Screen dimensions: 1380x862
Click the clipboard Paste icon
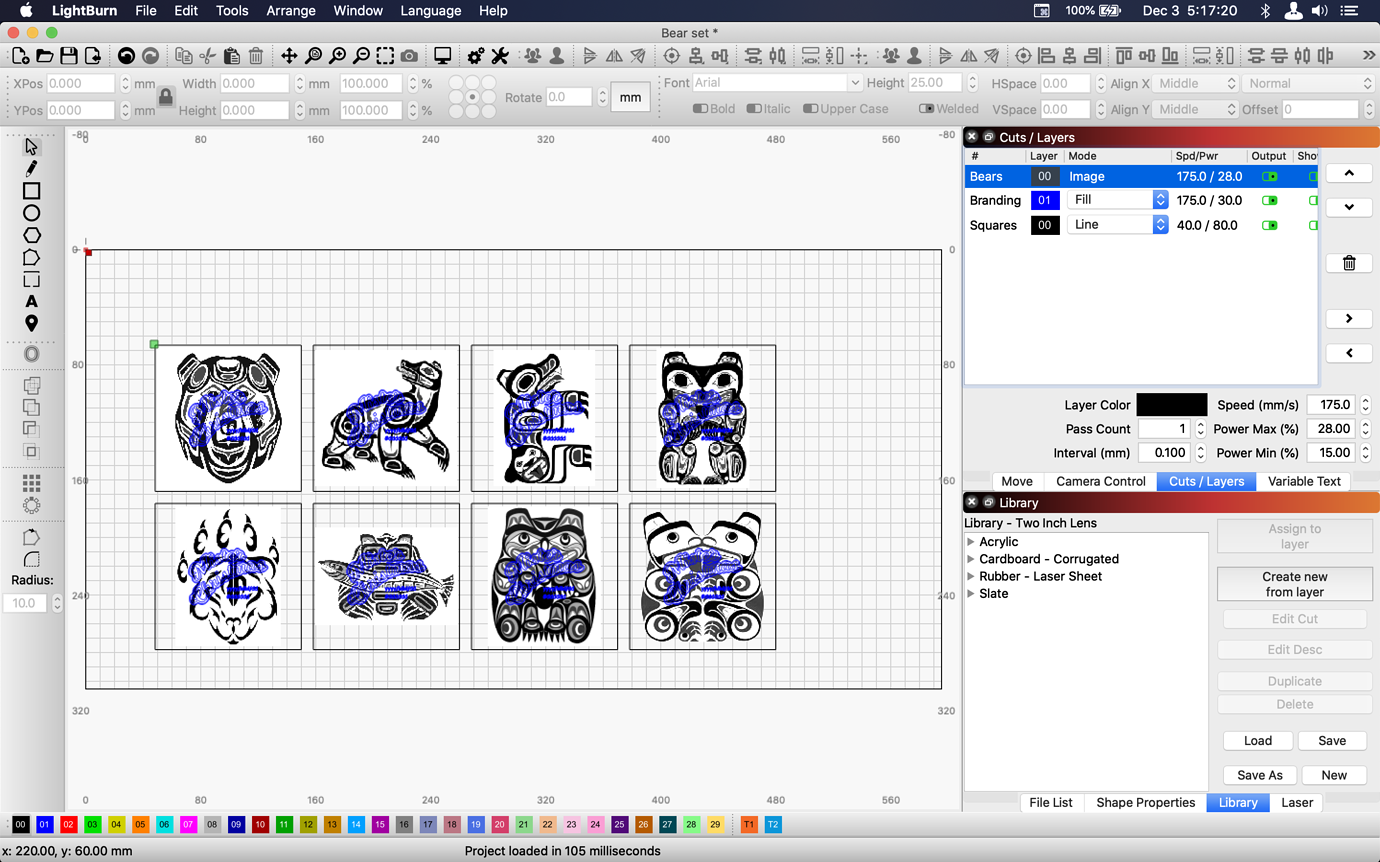[x=232, y=56]
